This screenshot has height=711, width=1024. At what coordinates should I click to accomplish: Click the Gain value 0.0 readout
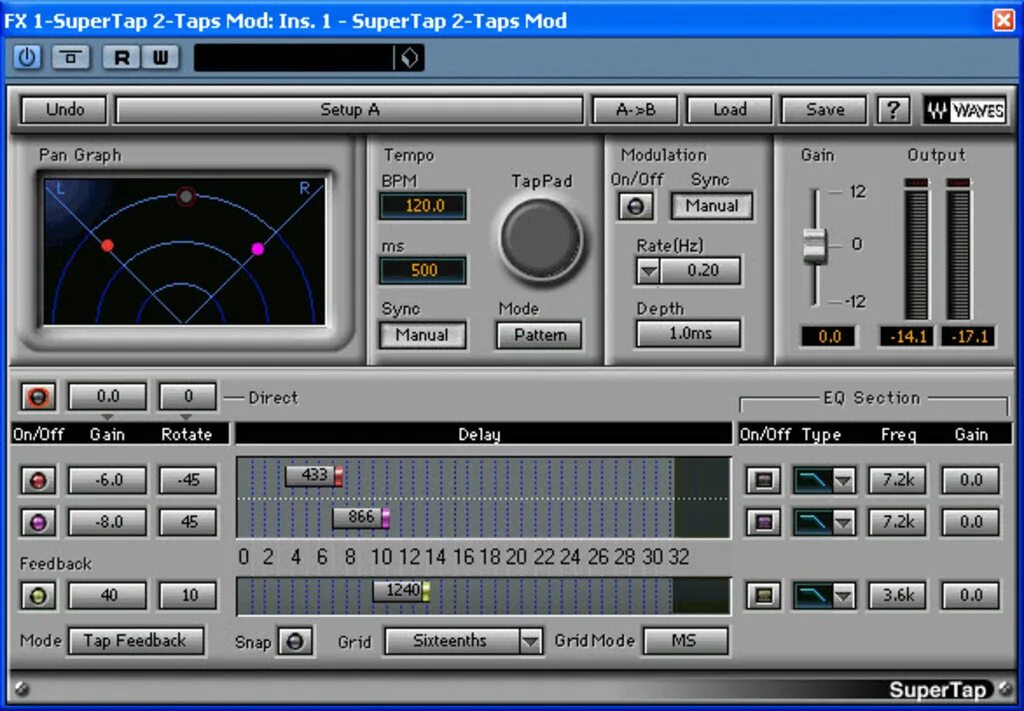point(829,337)
